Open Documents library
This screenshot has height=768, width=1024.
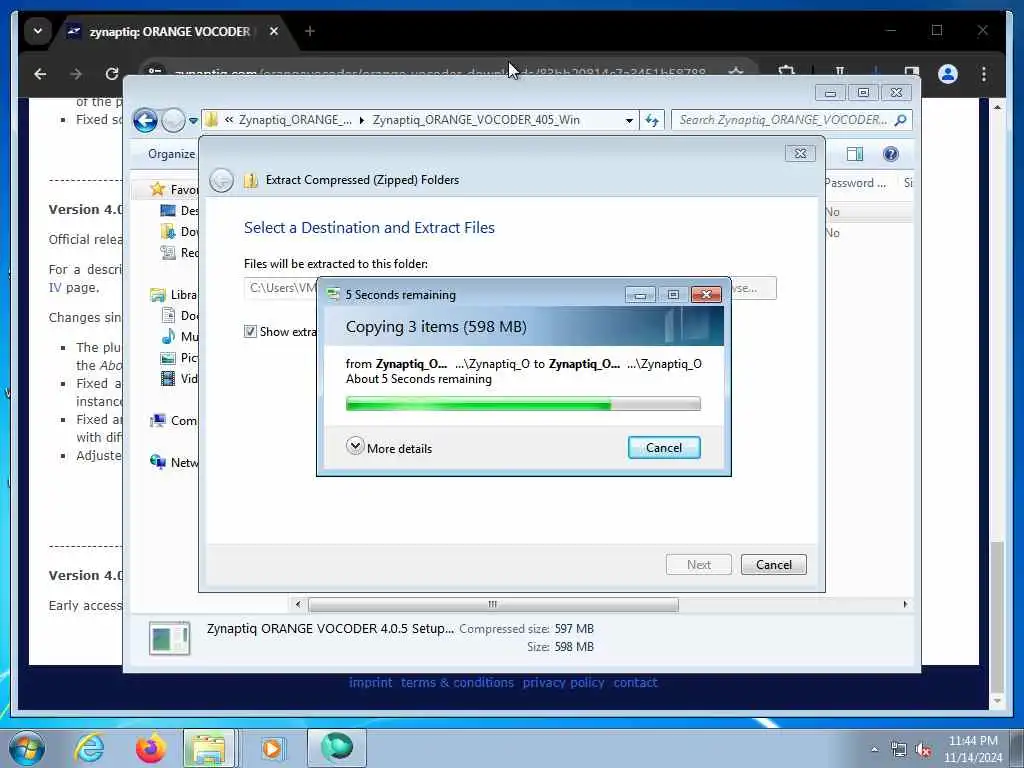tap(180, 315)
